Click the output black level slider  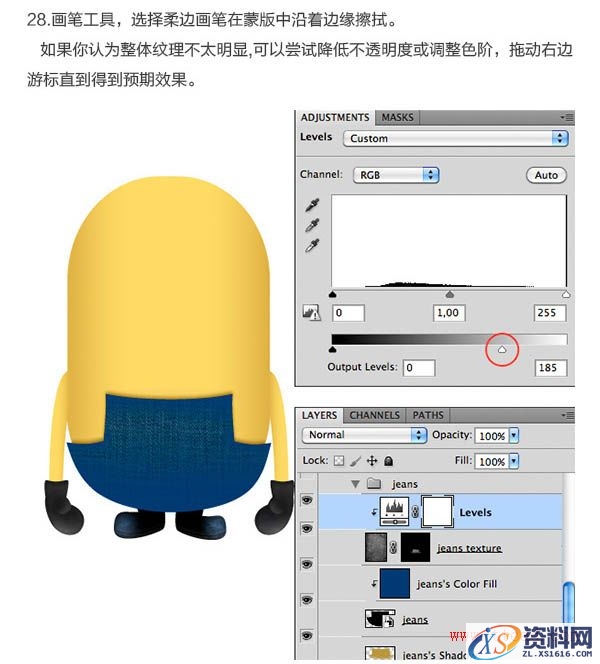coord(333,349)
